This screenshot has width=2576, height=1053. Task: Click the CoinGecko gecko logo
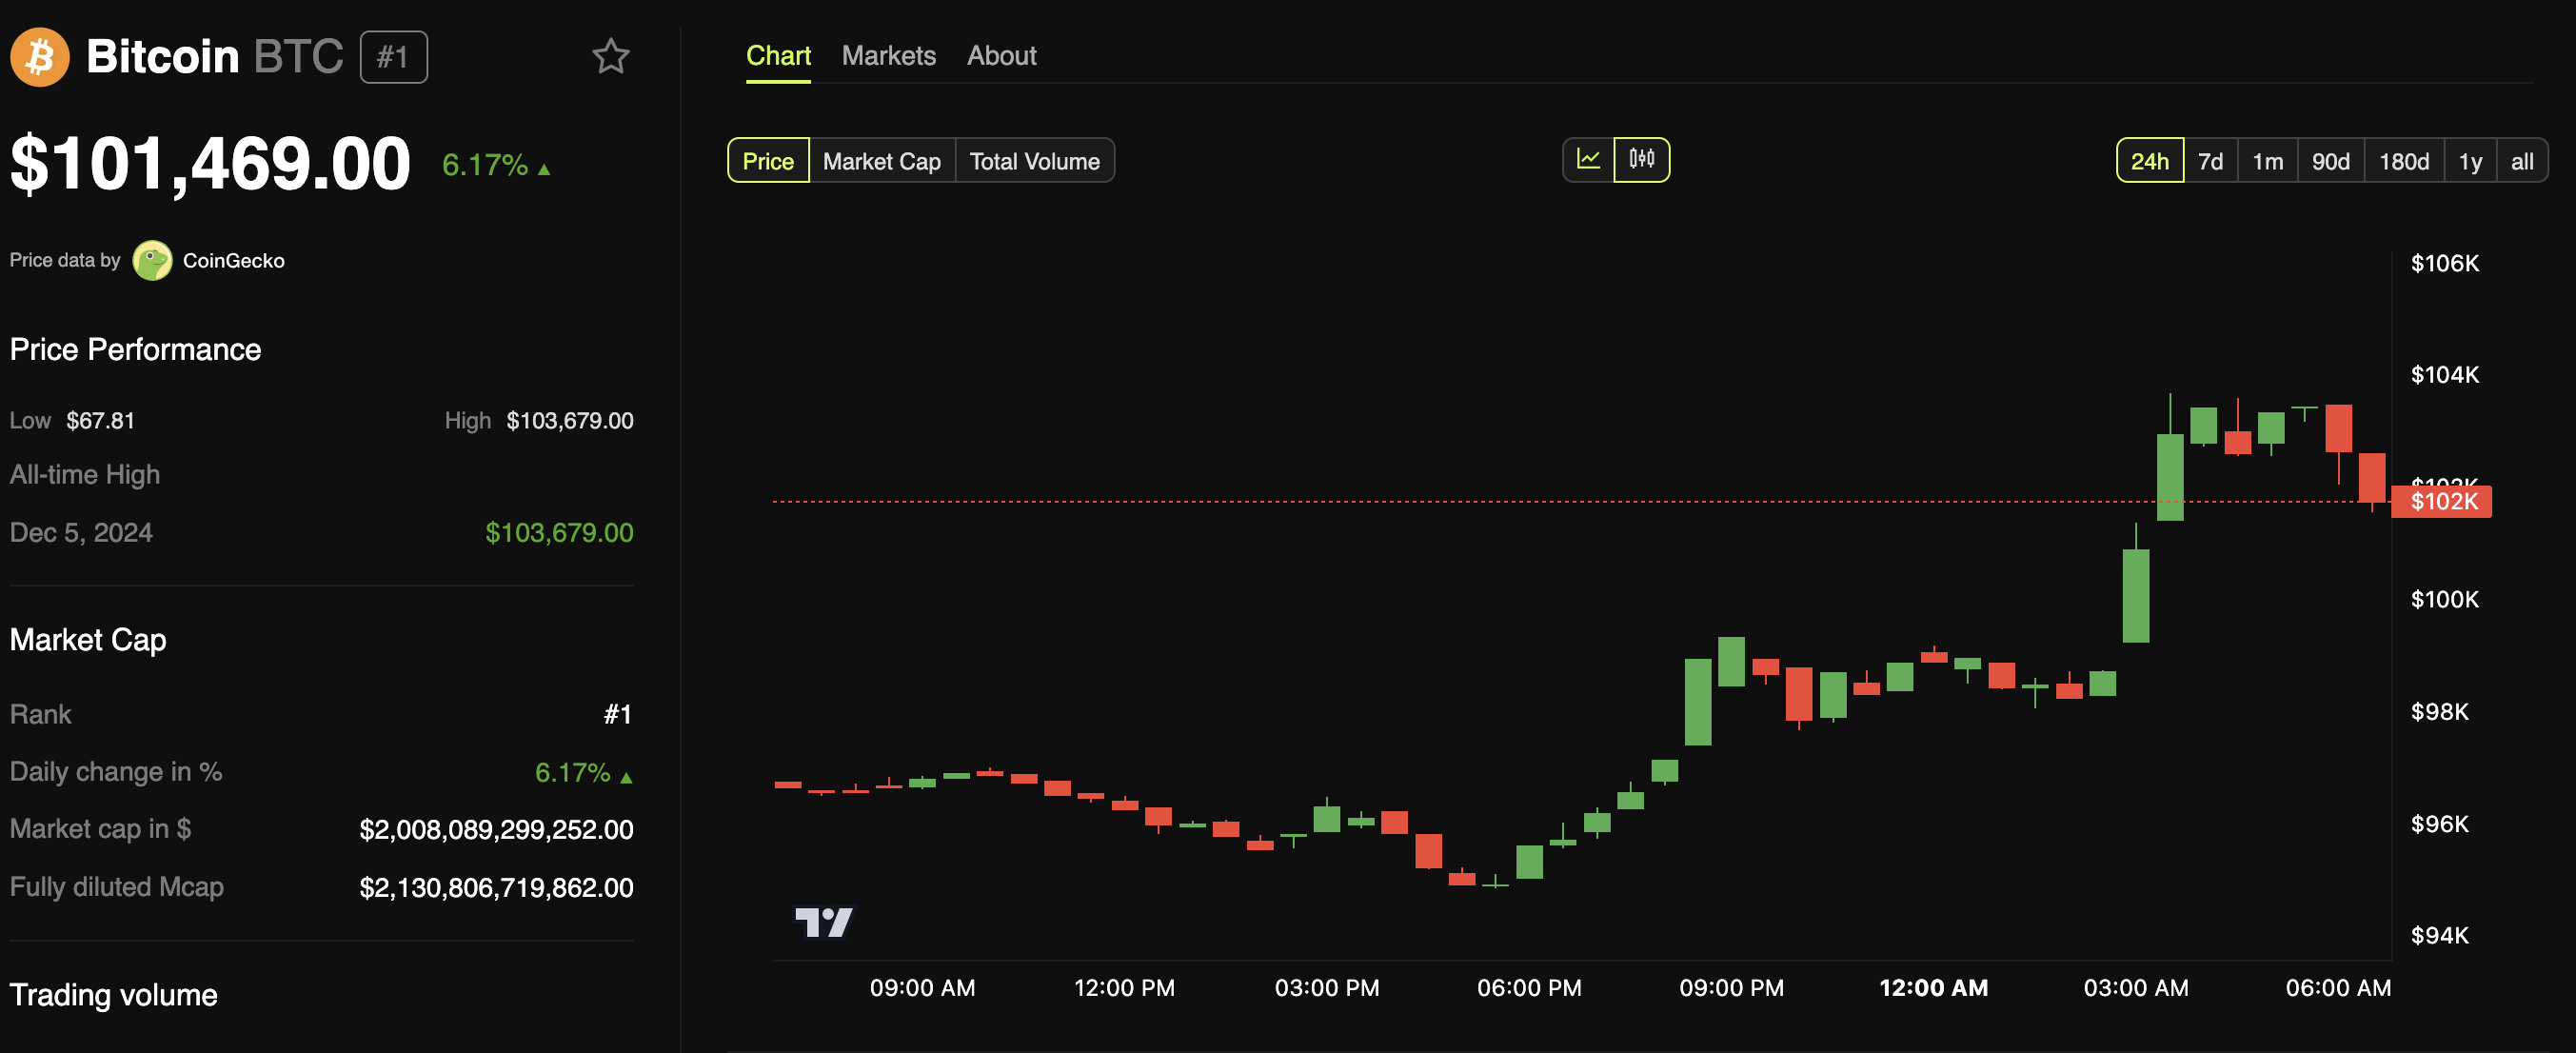[152, 261]
